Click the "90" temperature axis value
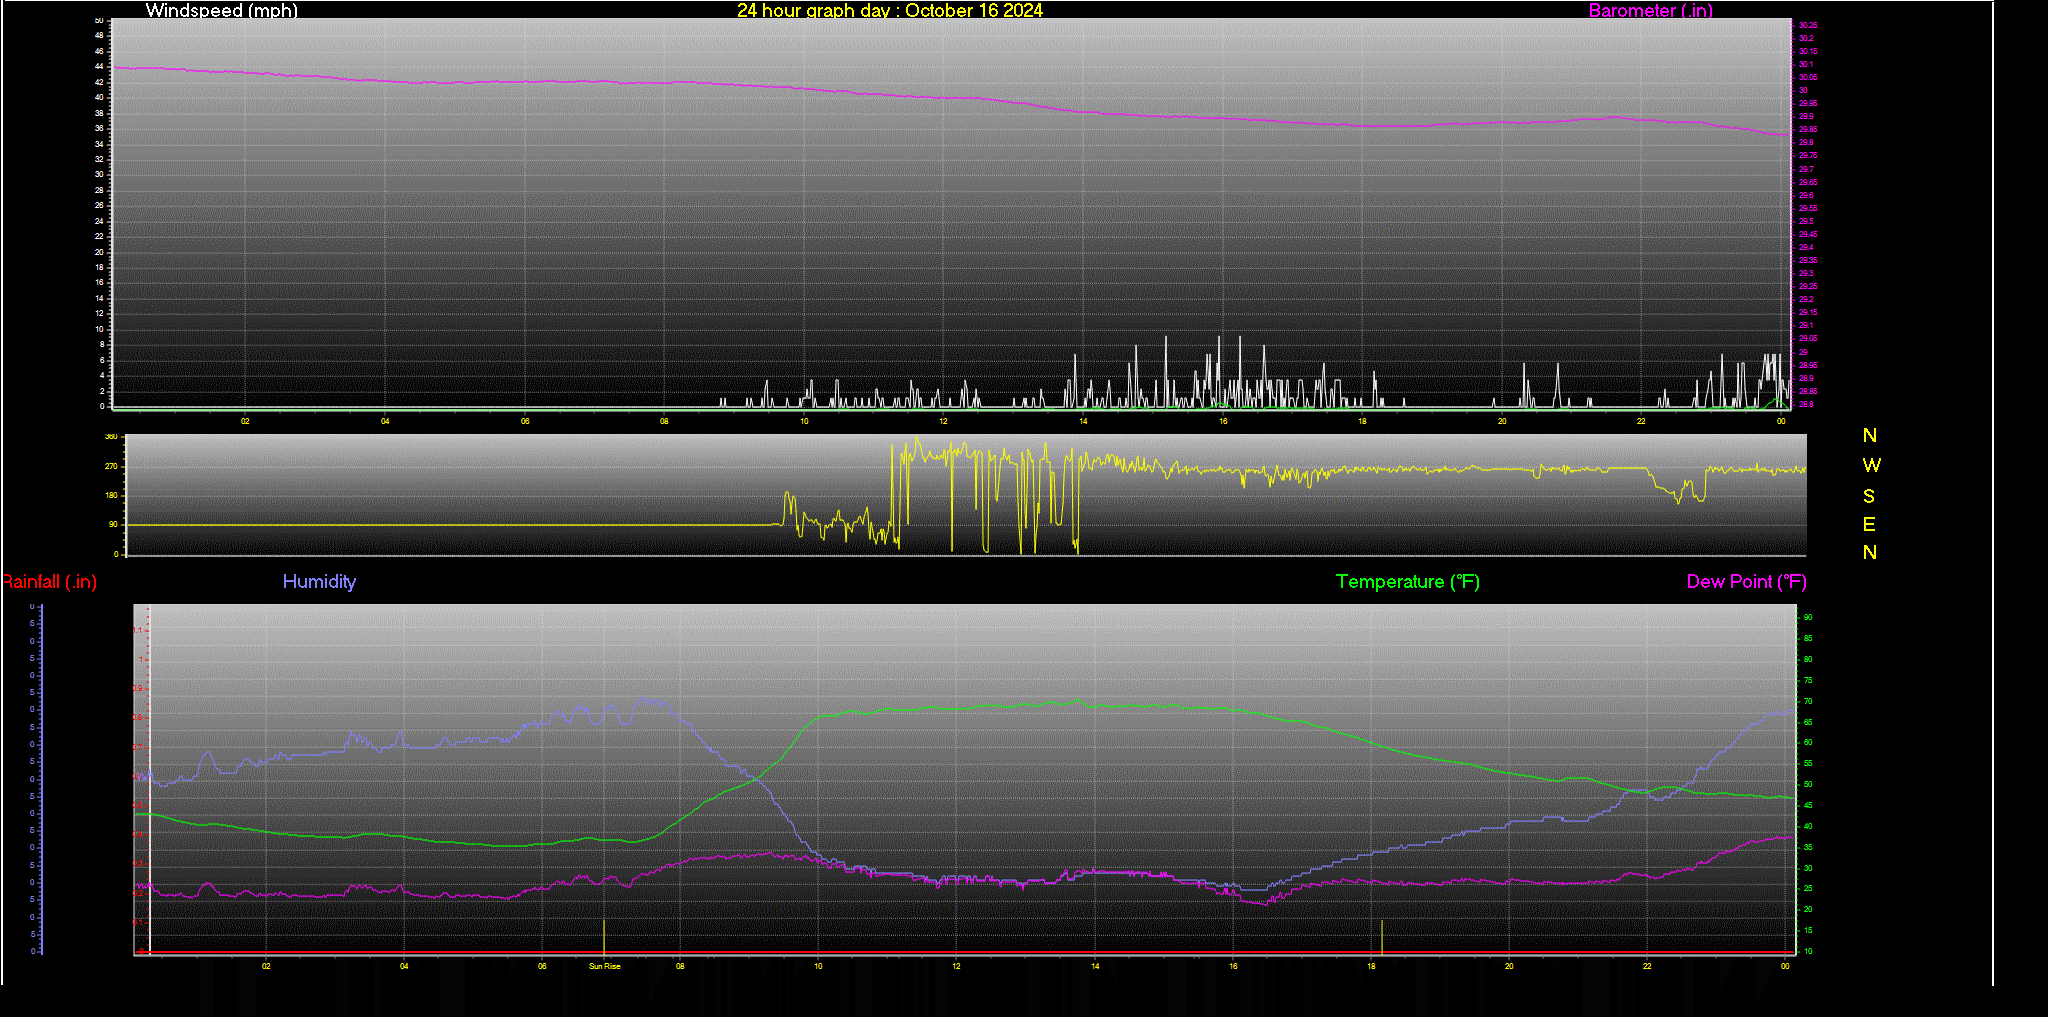The image size is (2048, 1017). (x=1807, y=617)
